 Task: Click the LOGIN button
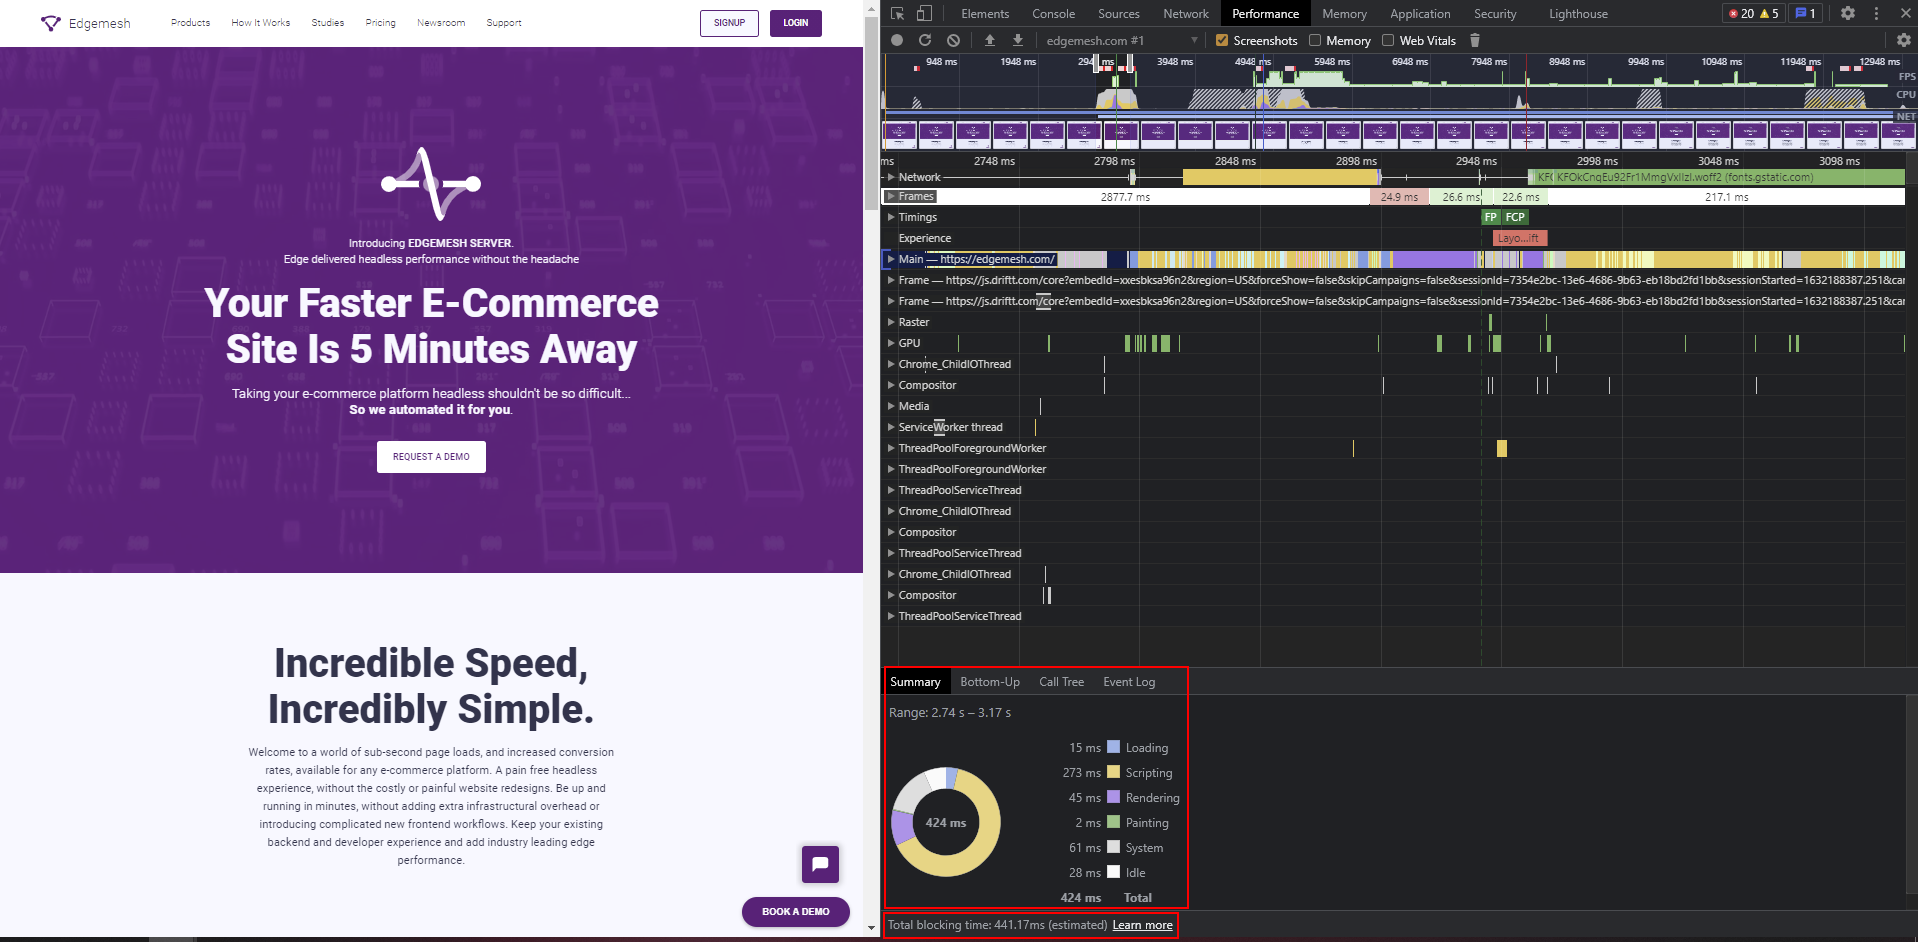pos(796,23)
